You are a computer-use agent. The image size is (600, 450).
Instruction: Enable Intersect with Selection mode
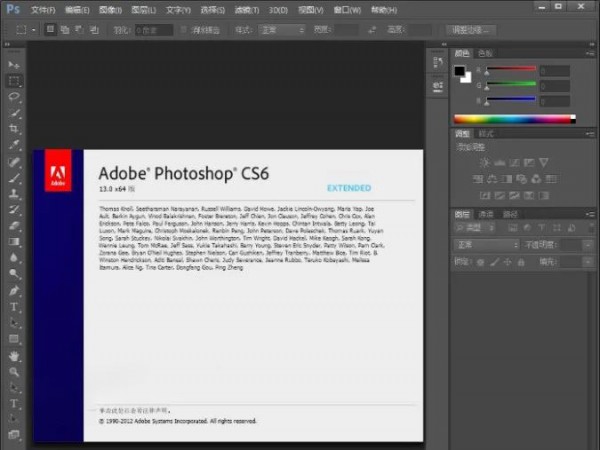(x=94, y=29)
